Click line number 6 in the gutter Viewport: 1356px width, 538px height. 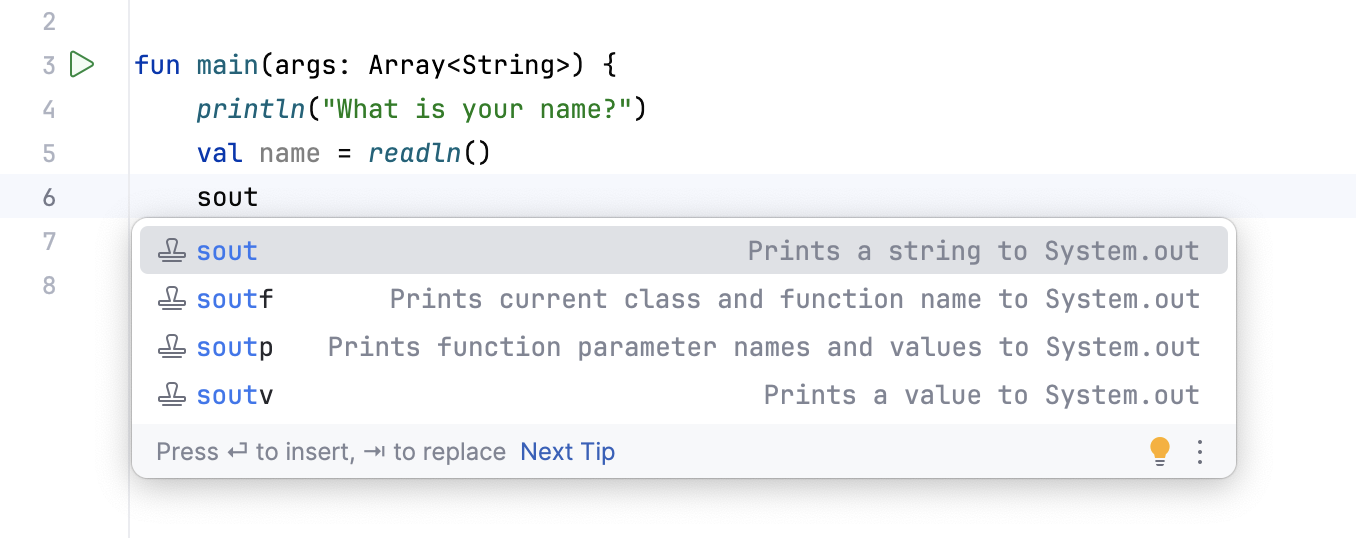click(49, 197)
